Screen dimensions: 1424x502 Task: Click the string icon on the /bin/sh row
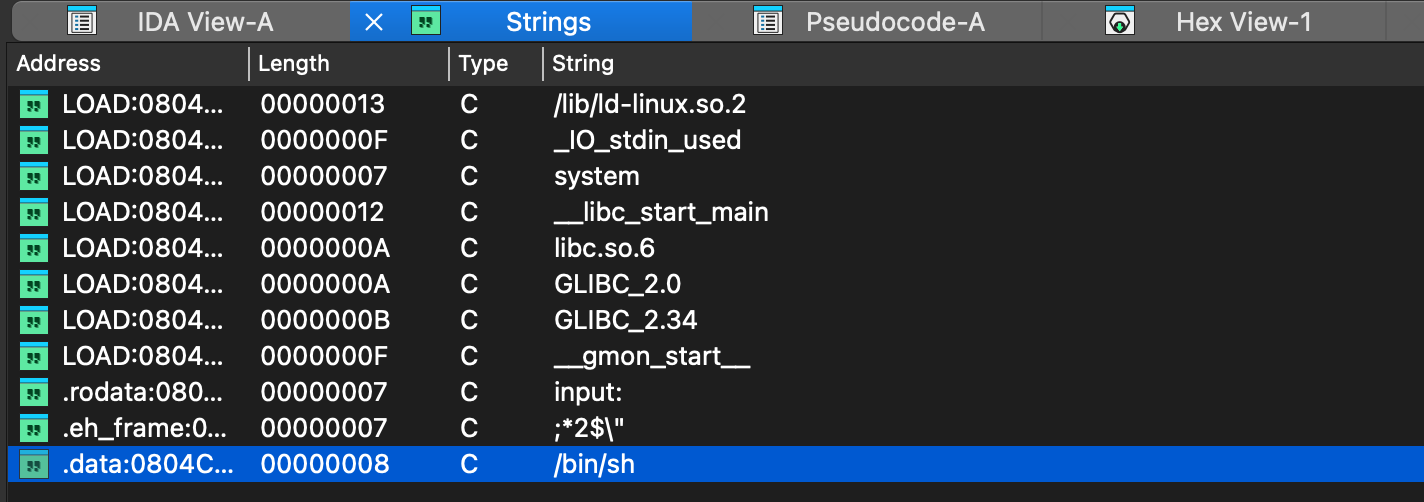click(34, 465)
